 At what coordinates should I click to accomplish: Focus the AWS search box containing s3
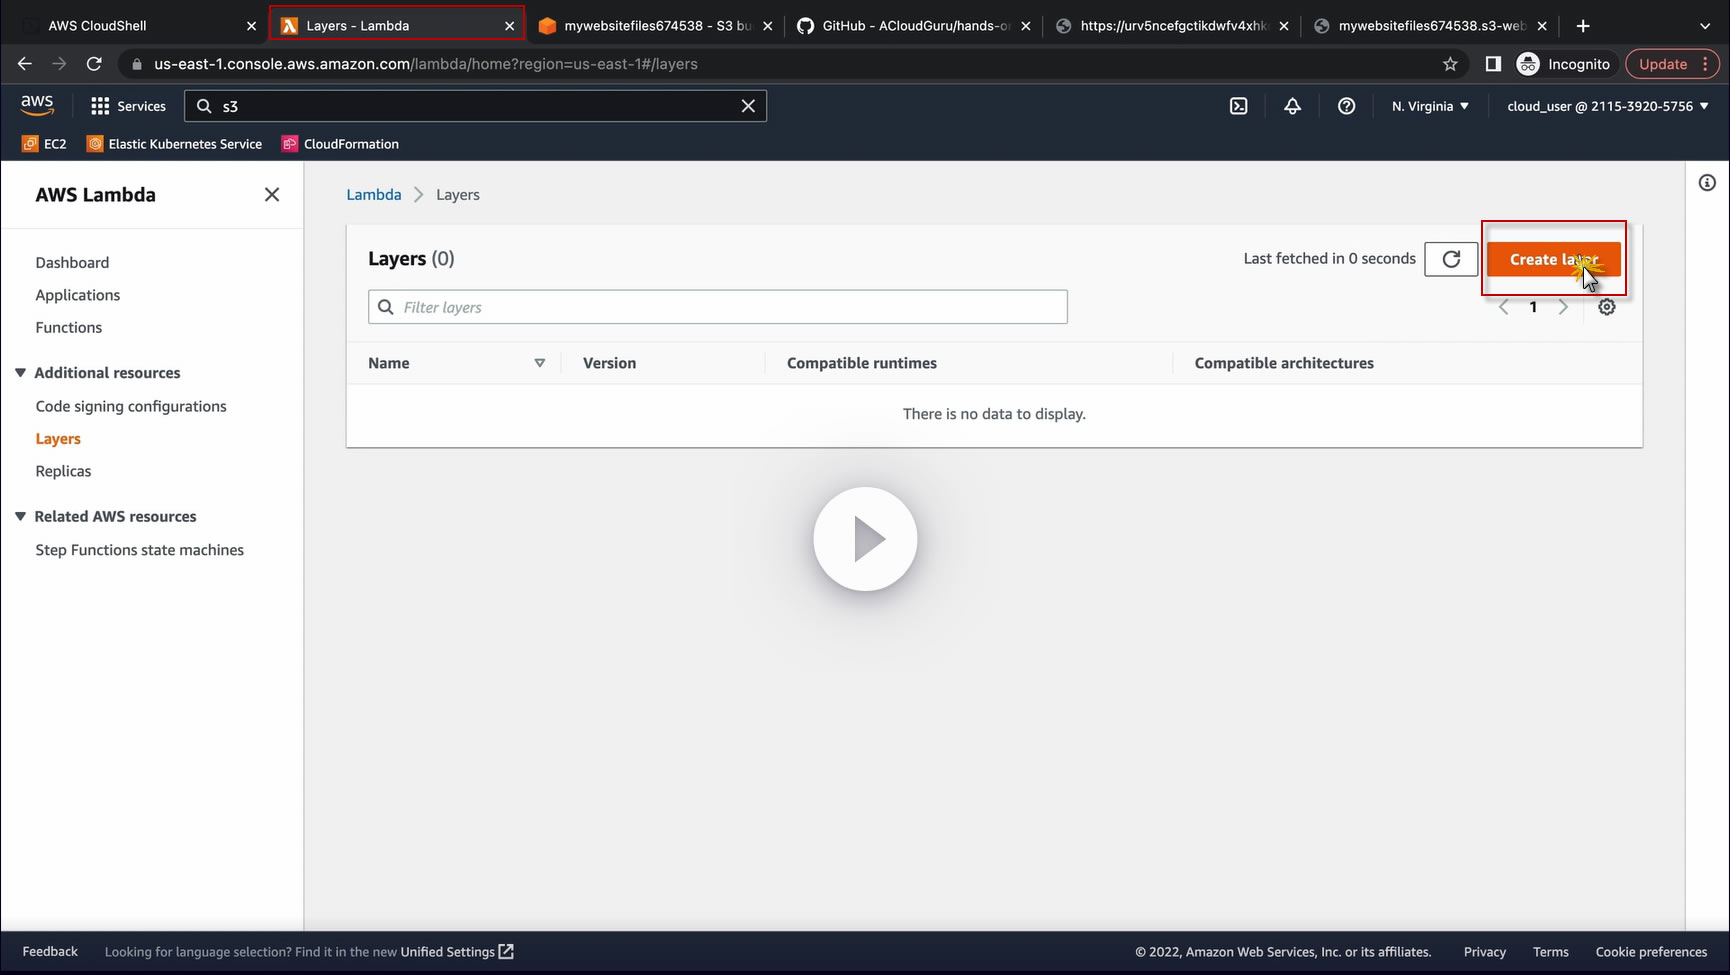click(475, 106)
